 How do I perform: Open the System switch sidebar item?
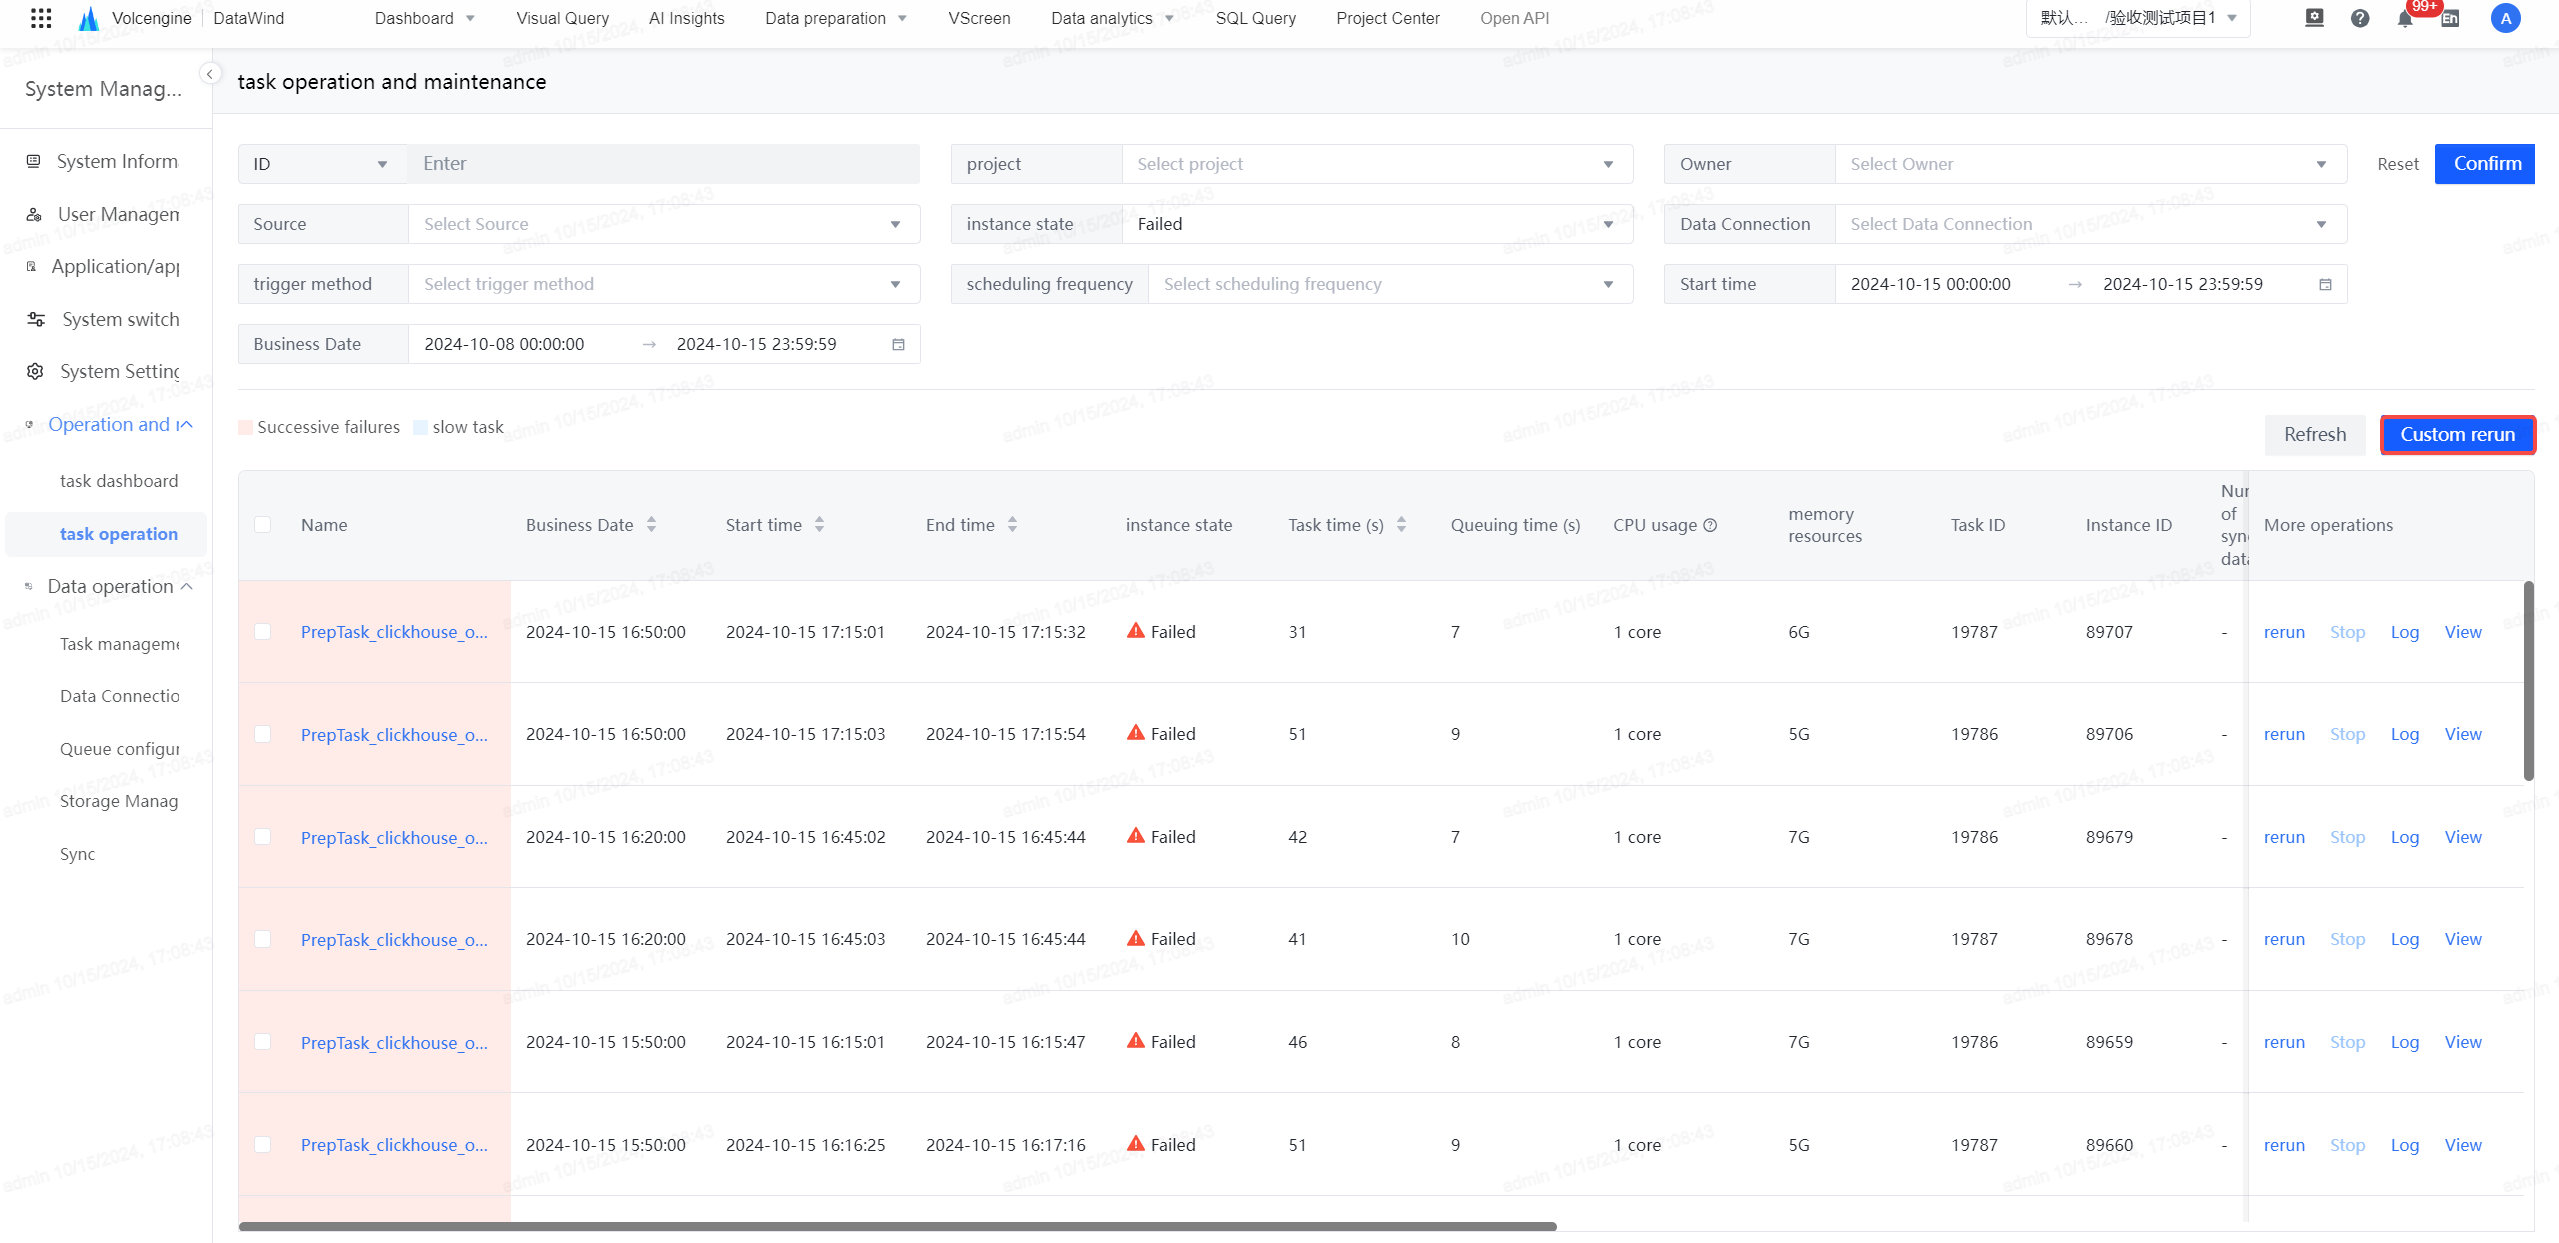102,319
